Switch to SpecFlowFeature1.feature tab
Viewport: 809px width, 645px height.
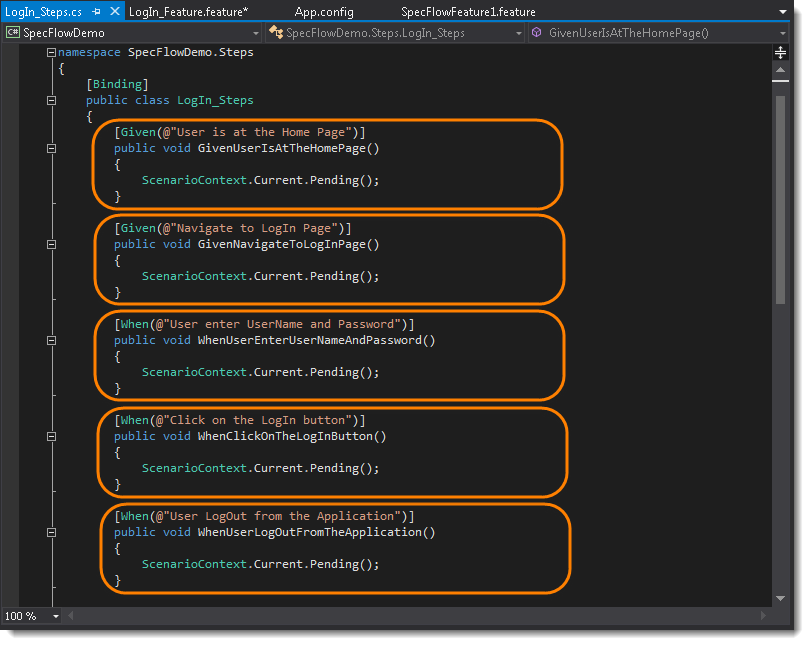point(468,12)
